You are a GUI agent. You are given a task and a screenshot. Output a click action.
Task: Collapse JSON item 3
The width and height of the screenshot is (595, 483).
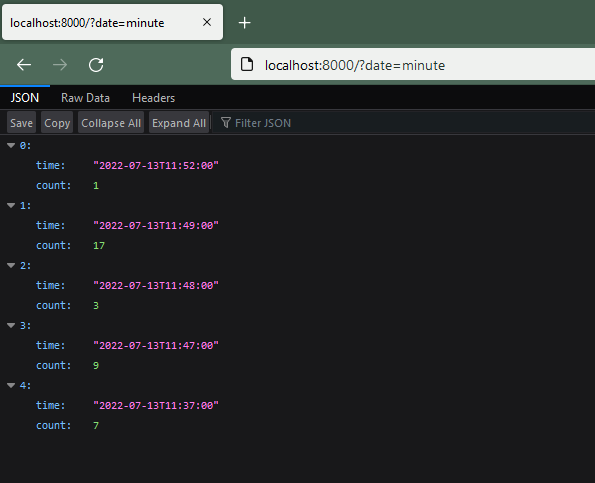[11, 325]
